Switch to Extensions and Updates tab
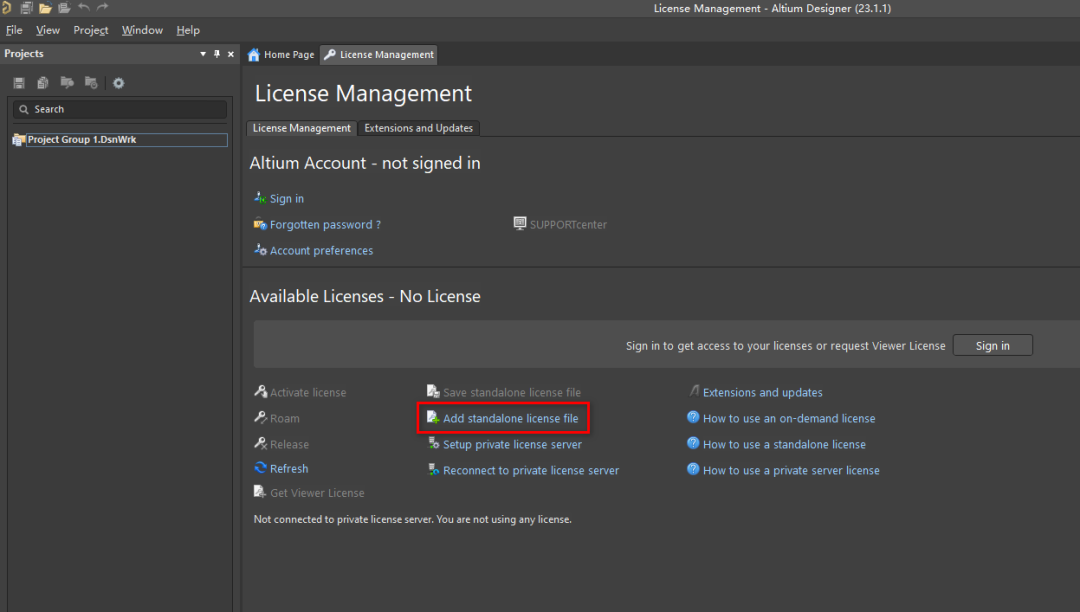Image resolution: width=1080 pixels, height=612 pixels. coord(418,128)
